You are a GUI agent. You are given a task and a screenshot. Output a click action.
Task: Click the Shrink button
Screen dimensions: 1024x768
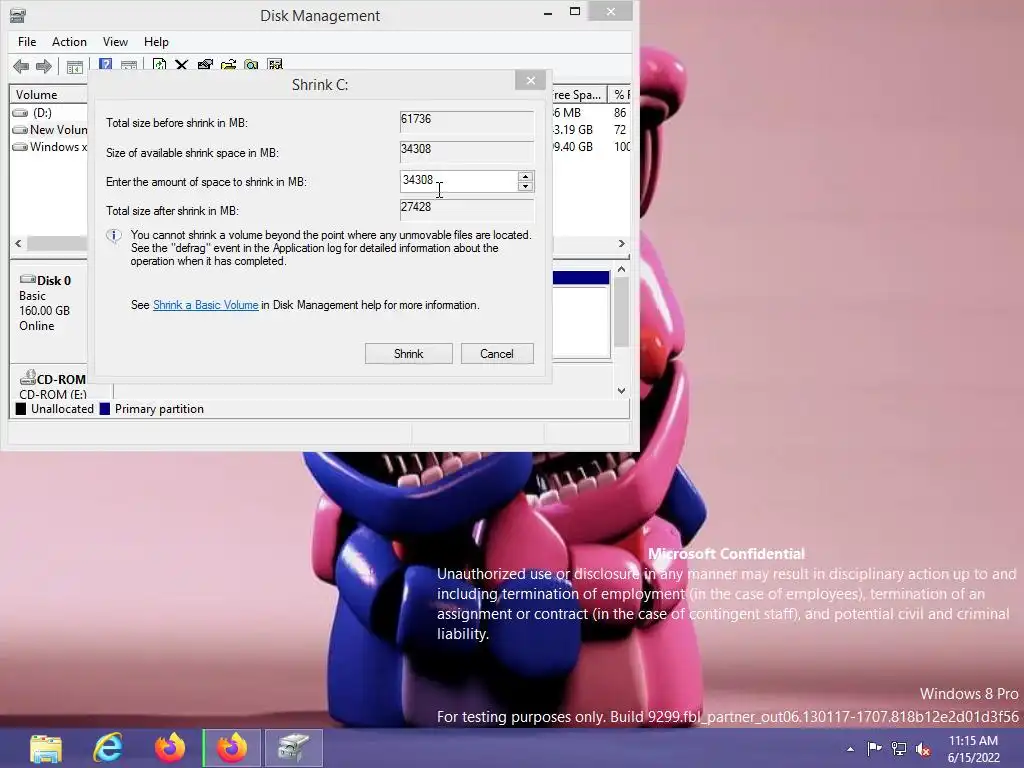(409, 354)
